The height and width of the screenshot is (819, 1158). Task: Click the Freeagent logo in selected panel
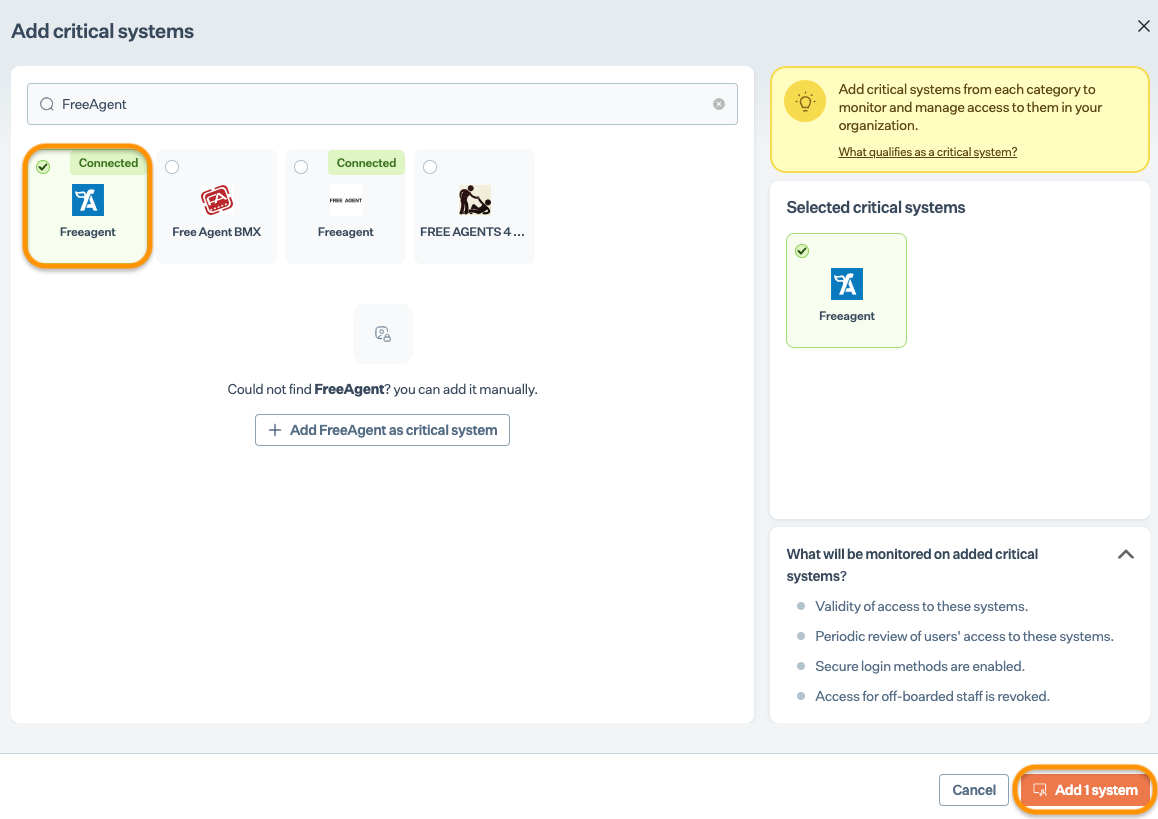click(x=846, y=284)
